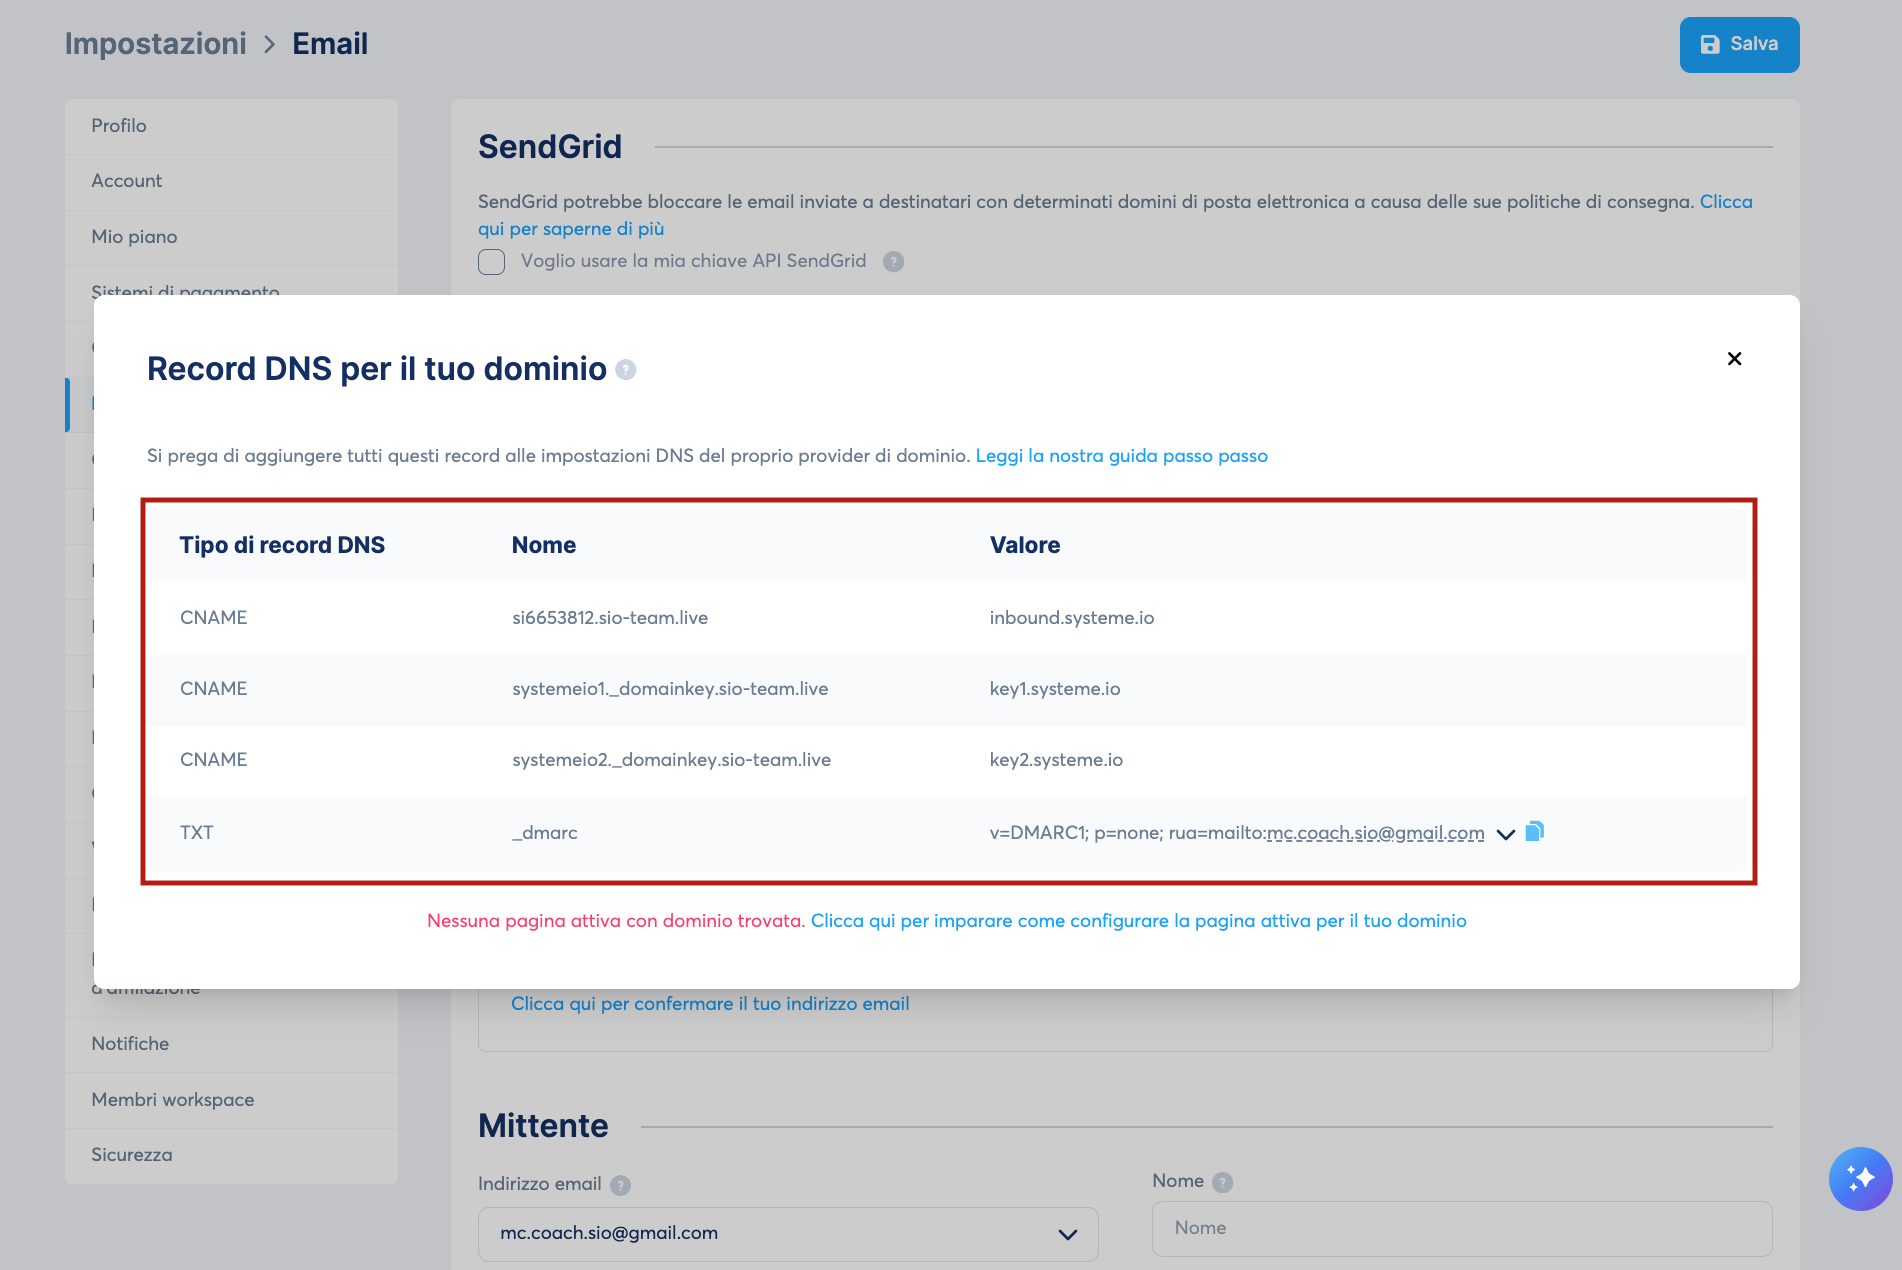Open link about configuring active domain page
The width and height of the screenshot is (1902, 1270).
click(x=1138, y=921)
